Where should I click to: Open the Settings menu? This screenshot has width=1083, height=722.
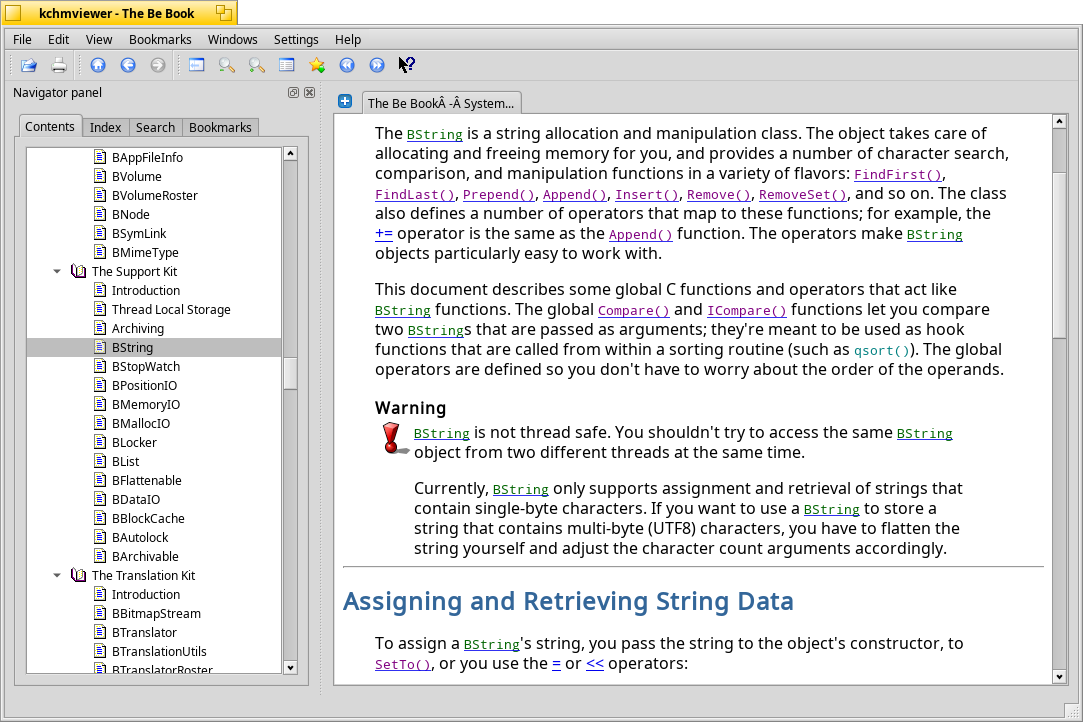point(296,39)
